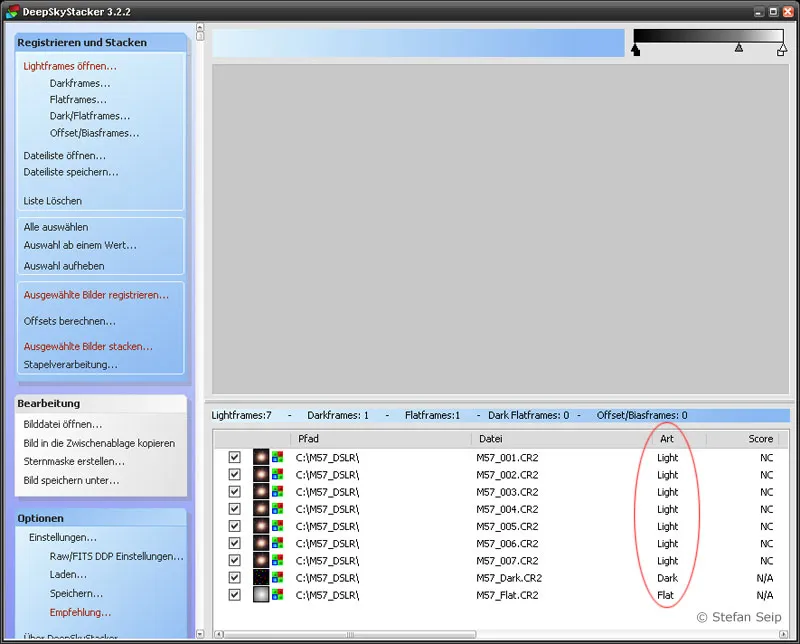Click Bild in die Zwischenablage kopieren
This screenshot has height=644, width=800.
(x=99, y=443)
